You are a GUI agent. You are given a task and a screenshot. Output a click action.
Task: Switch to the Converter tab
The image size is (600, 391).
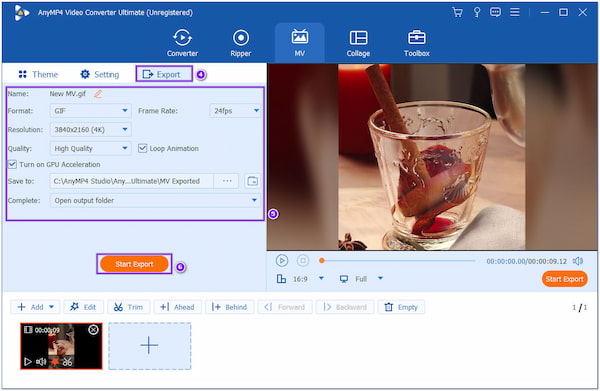182,43
